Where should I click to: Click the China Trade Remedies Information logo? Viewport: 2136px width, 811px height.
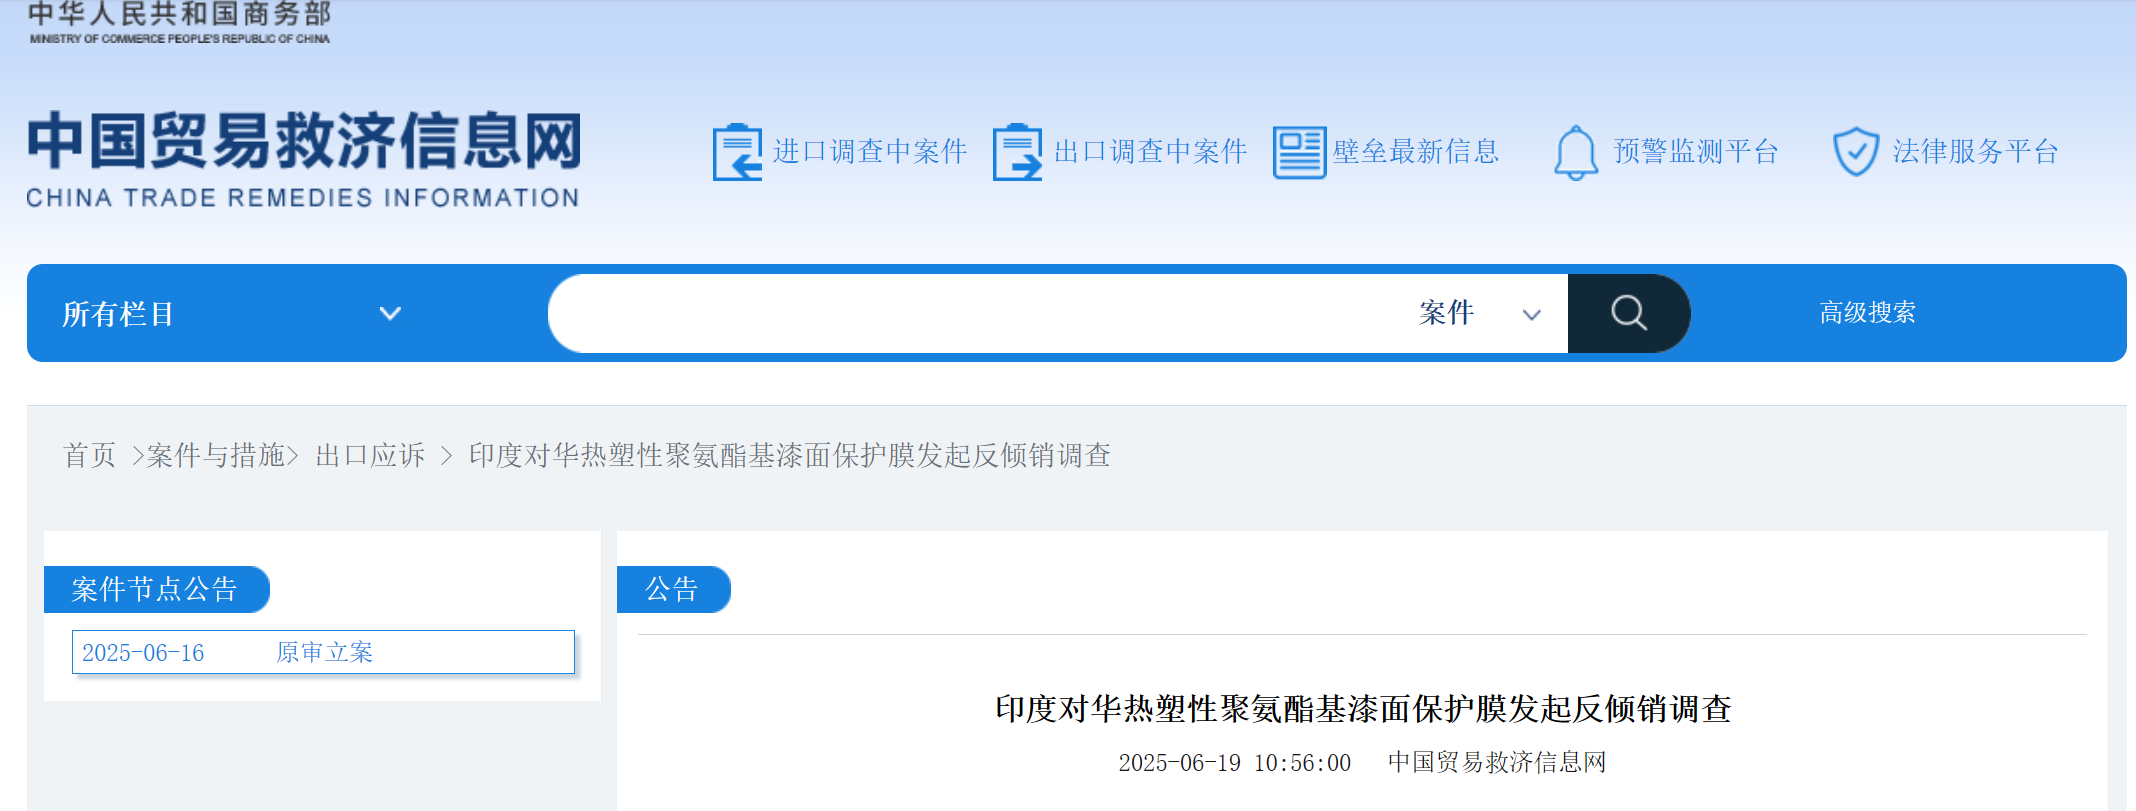[303, 159]
